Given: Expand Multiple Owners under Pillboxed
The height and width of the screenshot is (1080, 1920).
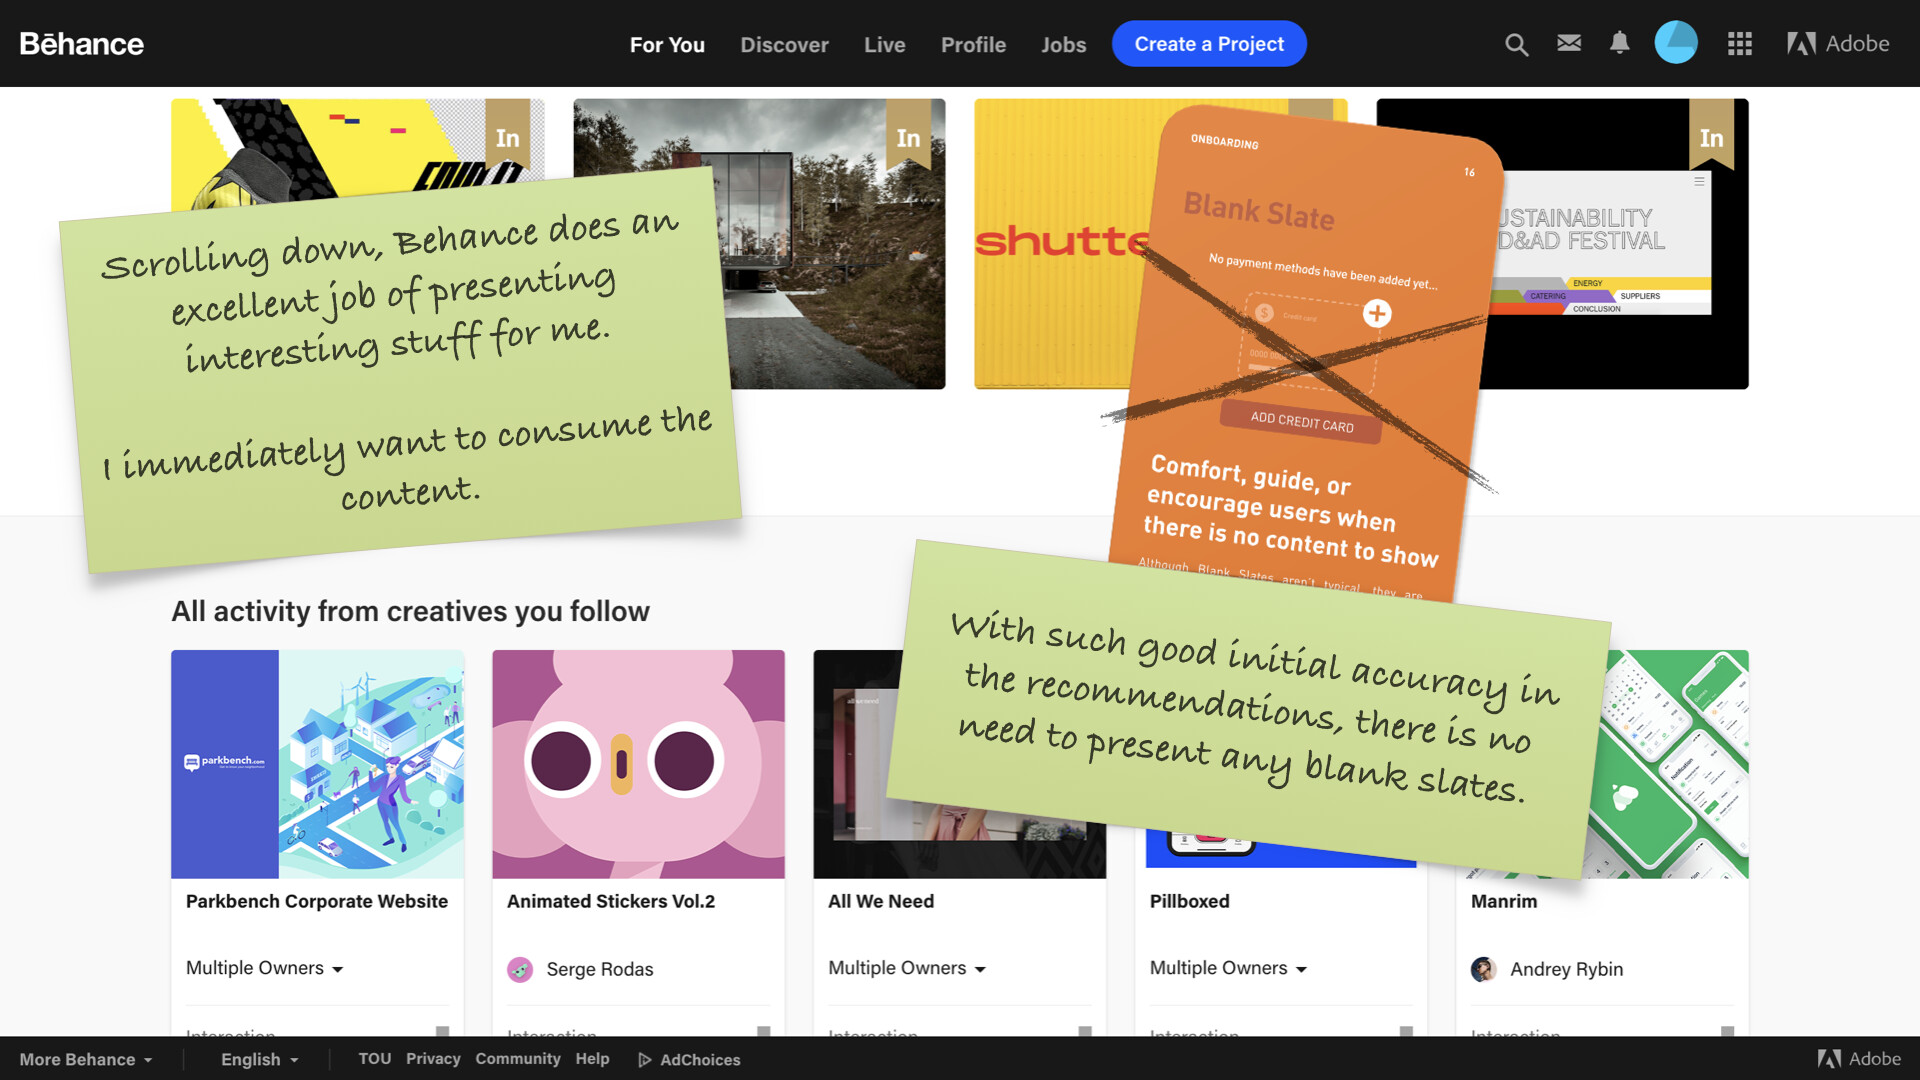Looking at the screenshot, I should 1228,968.
